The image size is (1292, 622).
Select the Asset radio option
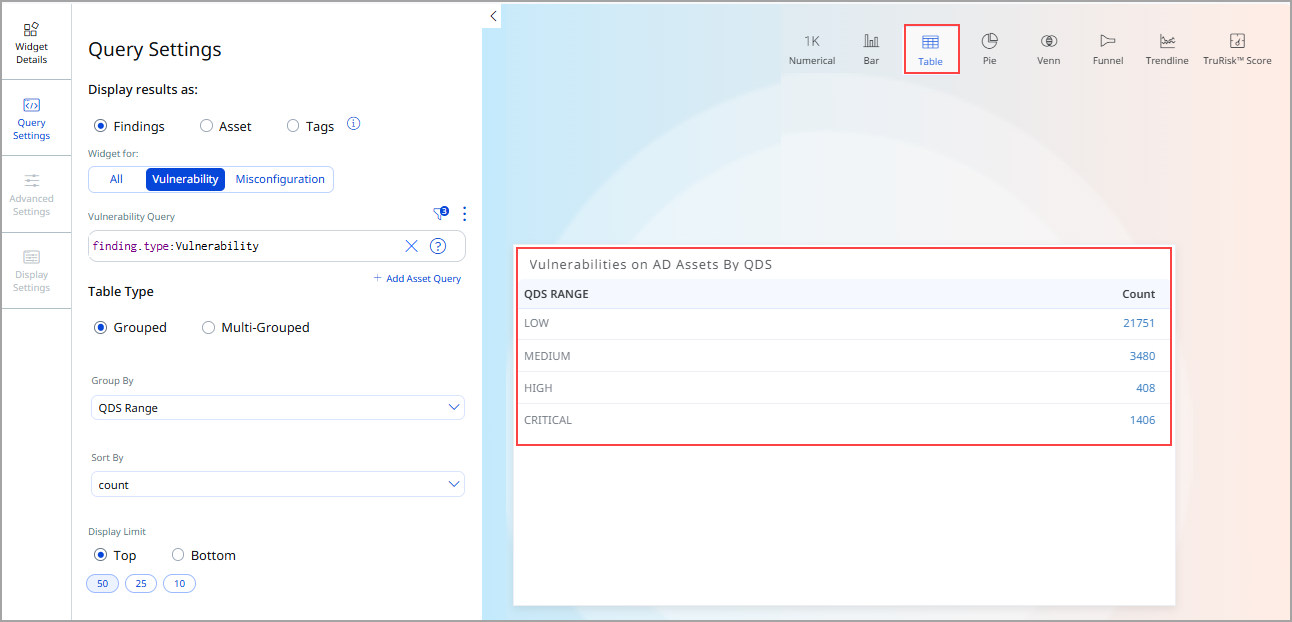click(226, 126)
